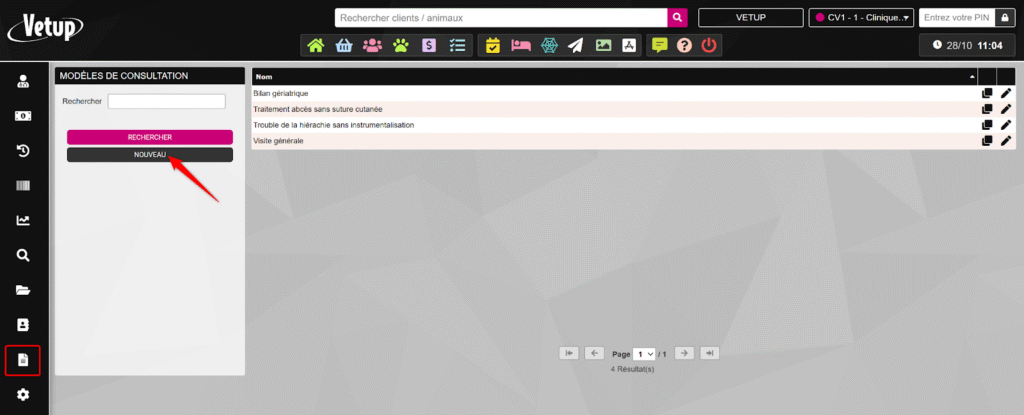Open the pink clients group icon
The width and height of the screenshot is (1024, 415).
tap(372, 45)
